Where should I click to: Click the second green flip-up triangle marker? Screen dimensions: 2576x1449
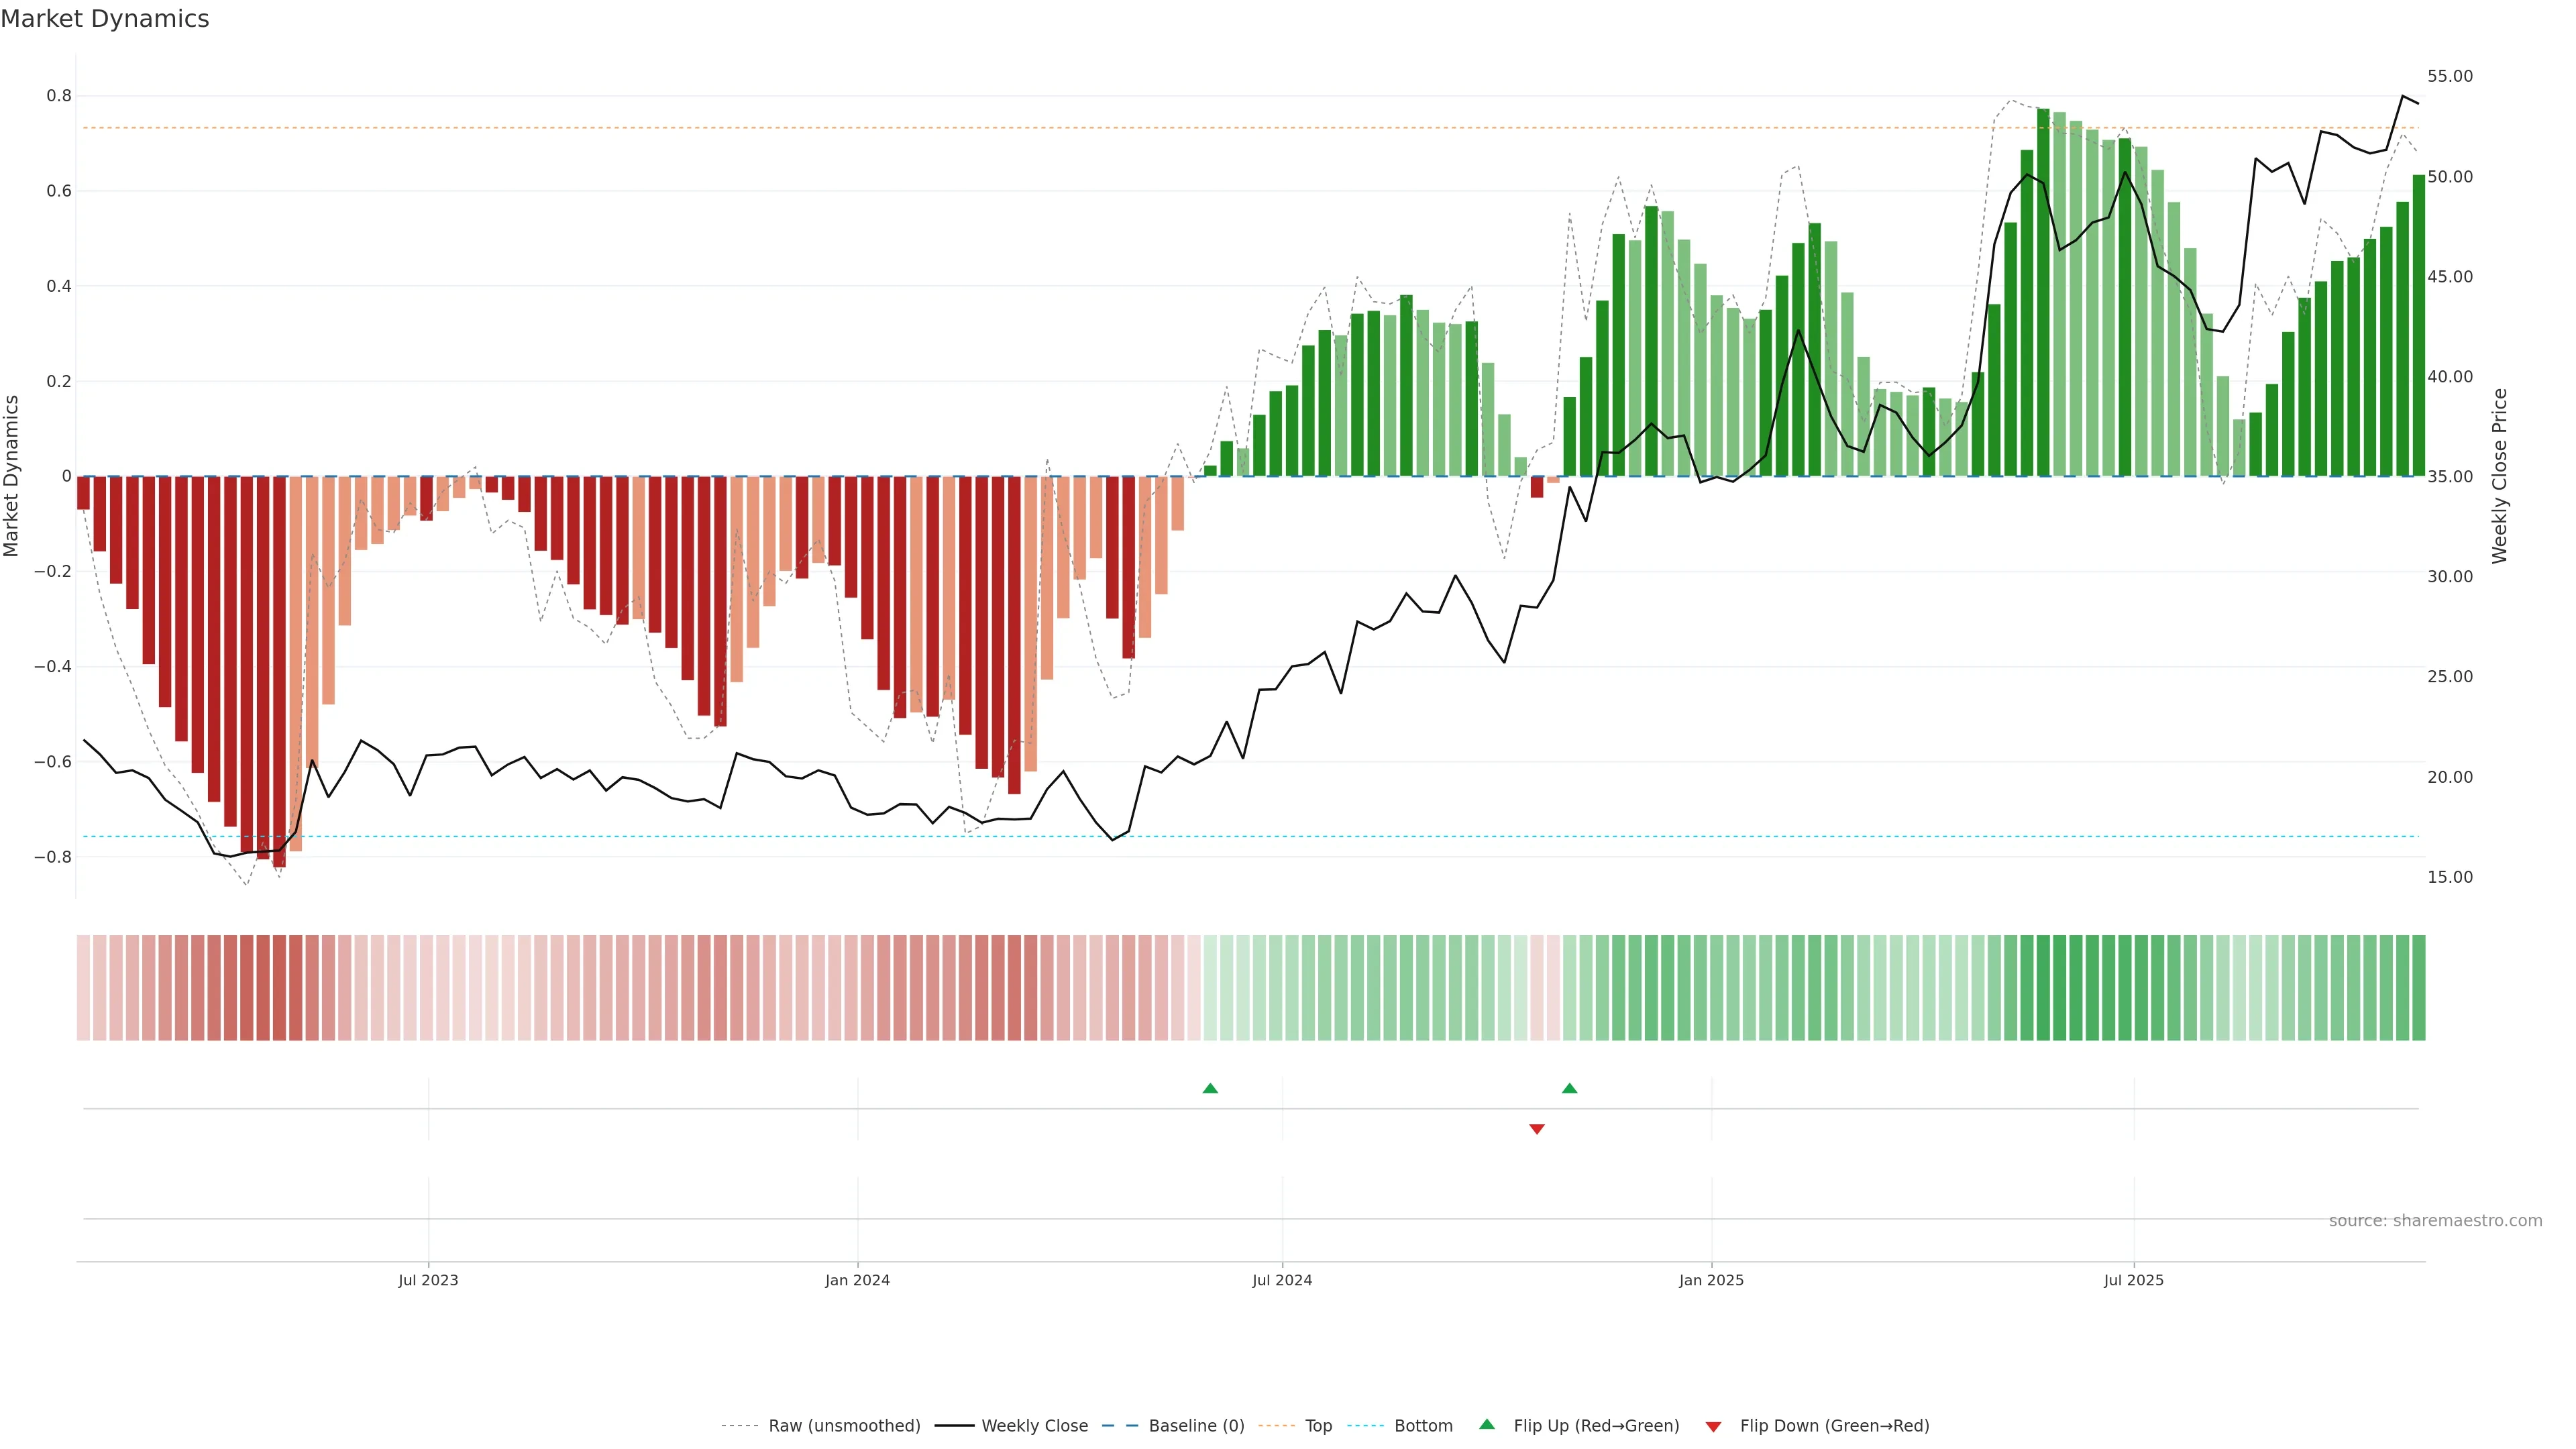tap(1569, 1088)
